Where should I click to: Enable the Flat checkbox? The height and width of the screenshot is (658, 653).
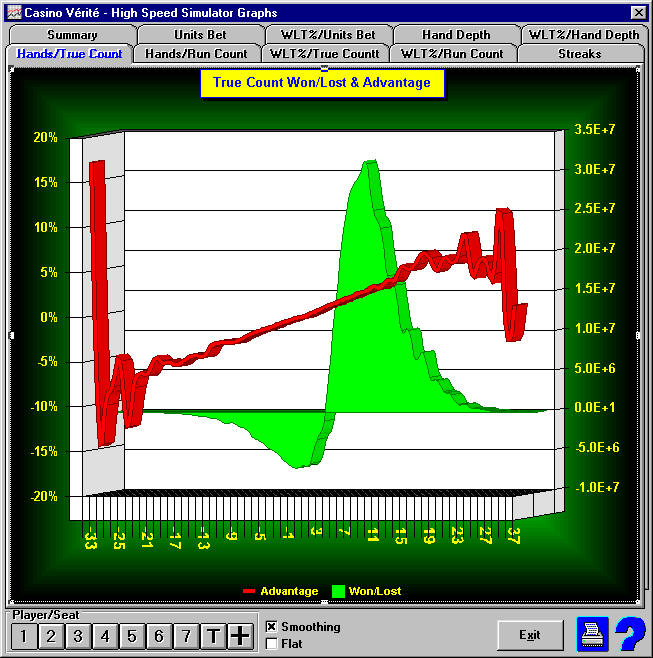coord(271,644)
